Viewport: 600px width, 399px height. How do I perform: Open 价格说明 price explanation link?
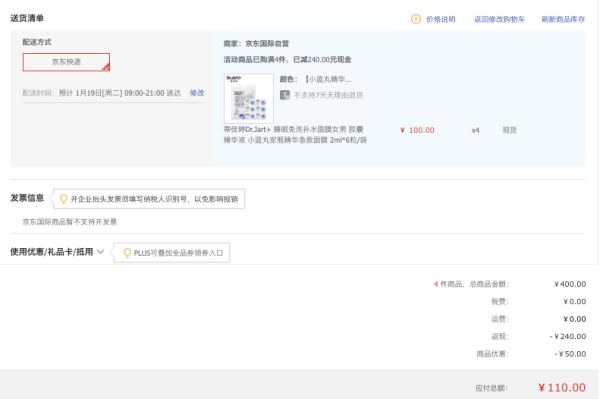pyautogui.click(x=440, y=19)
